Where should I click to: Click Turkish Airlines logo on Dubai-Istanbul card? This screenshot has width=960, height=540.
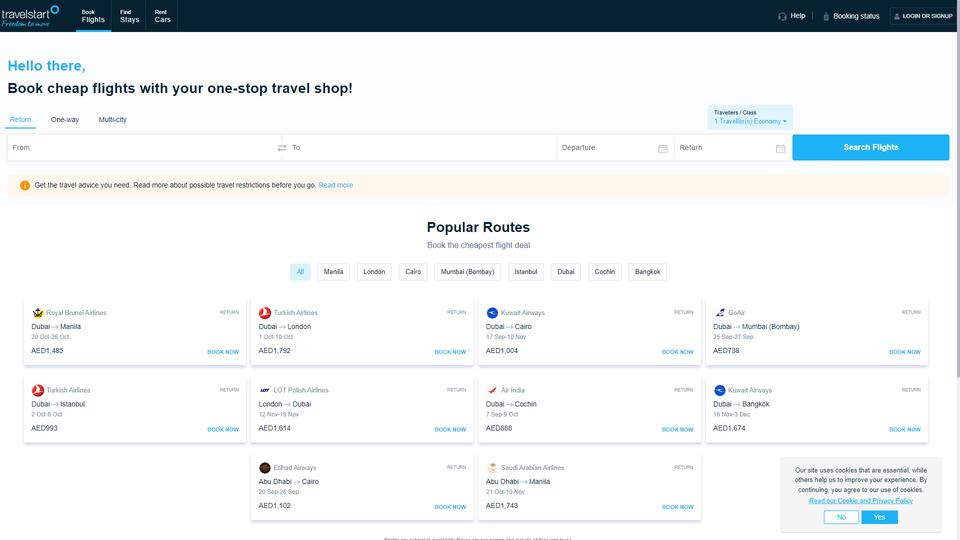pyautogui.click(x=38, y=390)
